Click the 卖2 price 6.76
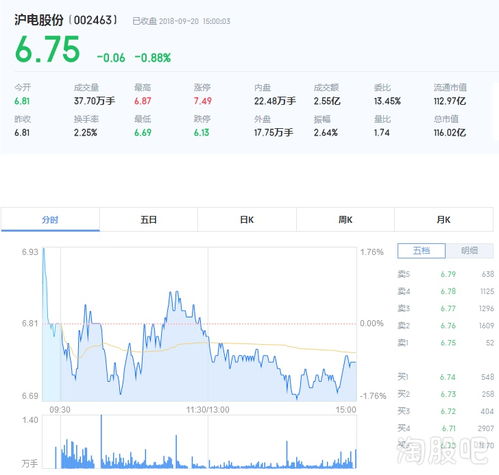This screenshot has width=499, height=475. pyautogui.click(x=448, y=326)
